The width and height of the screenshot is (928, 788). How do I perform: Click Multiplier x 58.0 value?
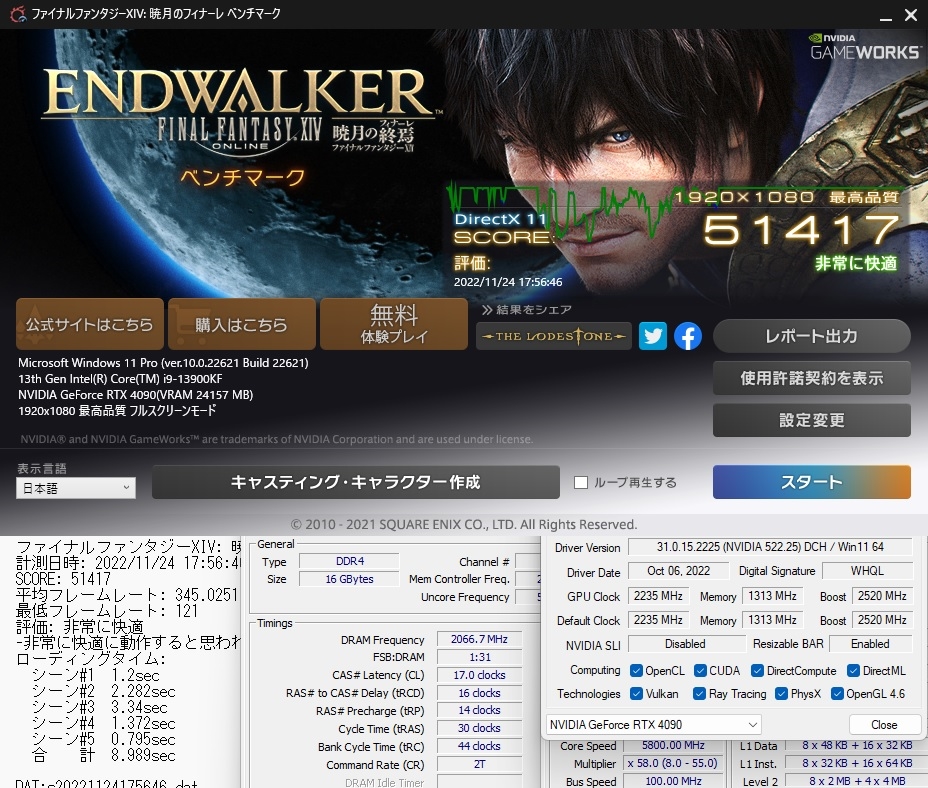click(674, 764)
